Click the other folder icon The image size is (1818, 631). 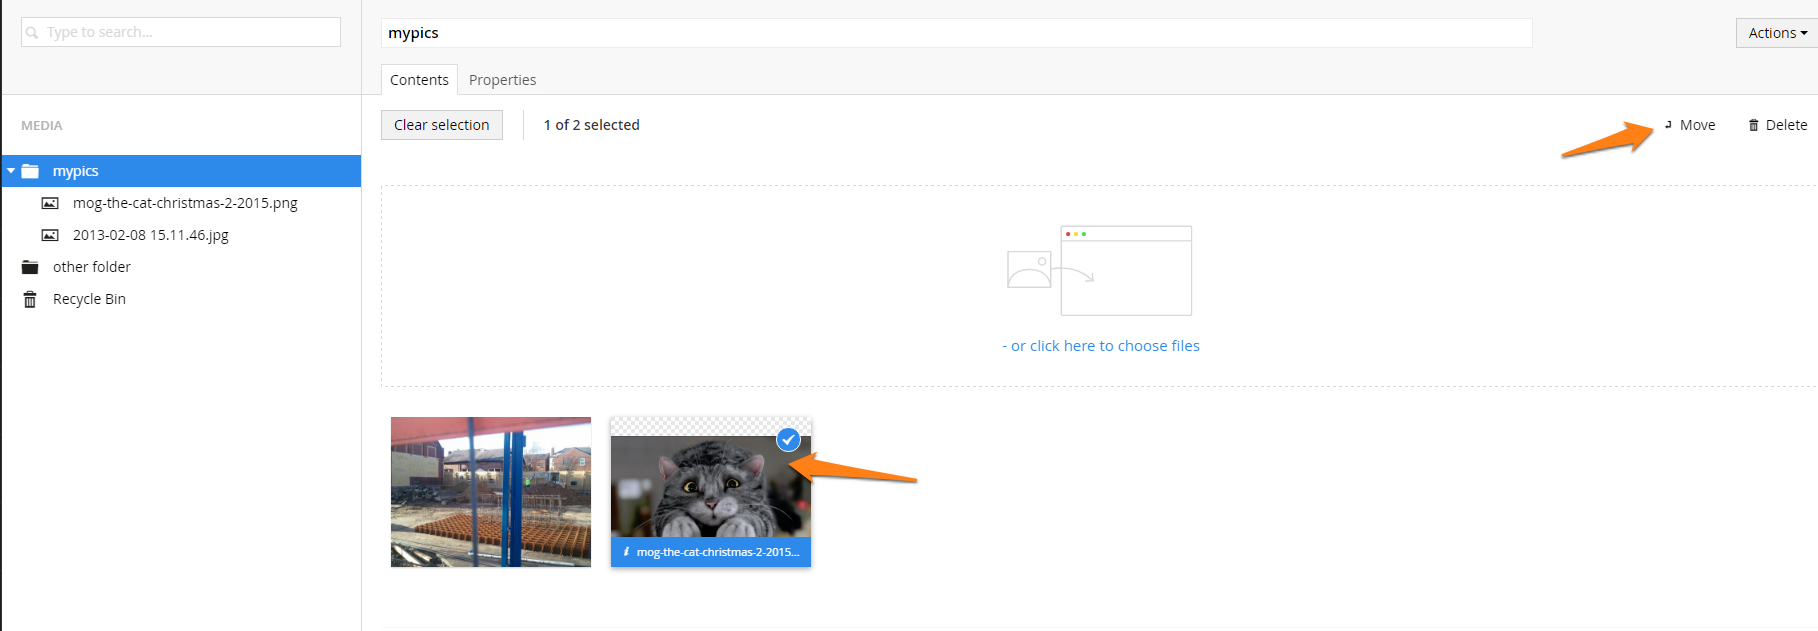[x=30, y=267]
